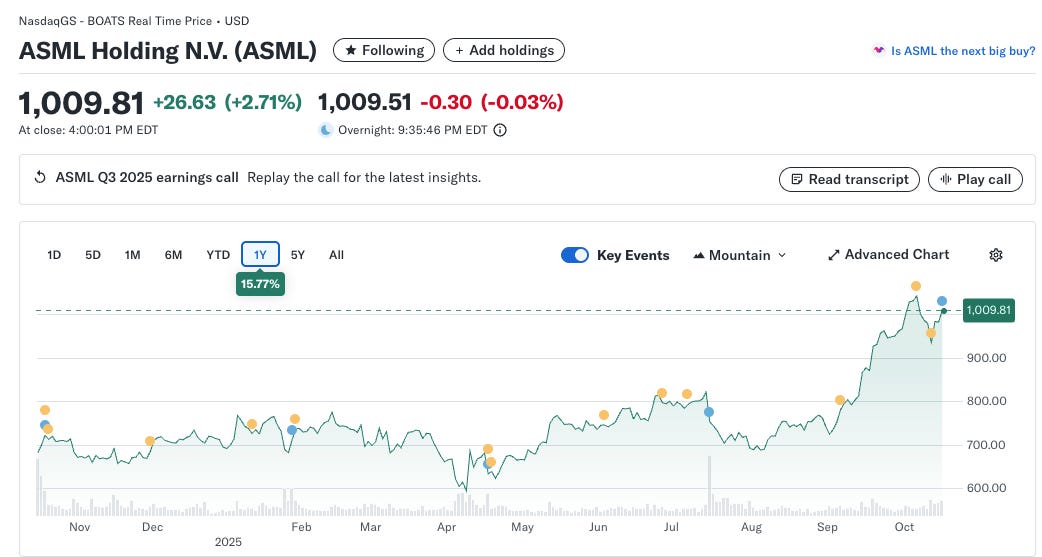Click the Play call button
The image size is (1042, 557).
click(975, 179)
